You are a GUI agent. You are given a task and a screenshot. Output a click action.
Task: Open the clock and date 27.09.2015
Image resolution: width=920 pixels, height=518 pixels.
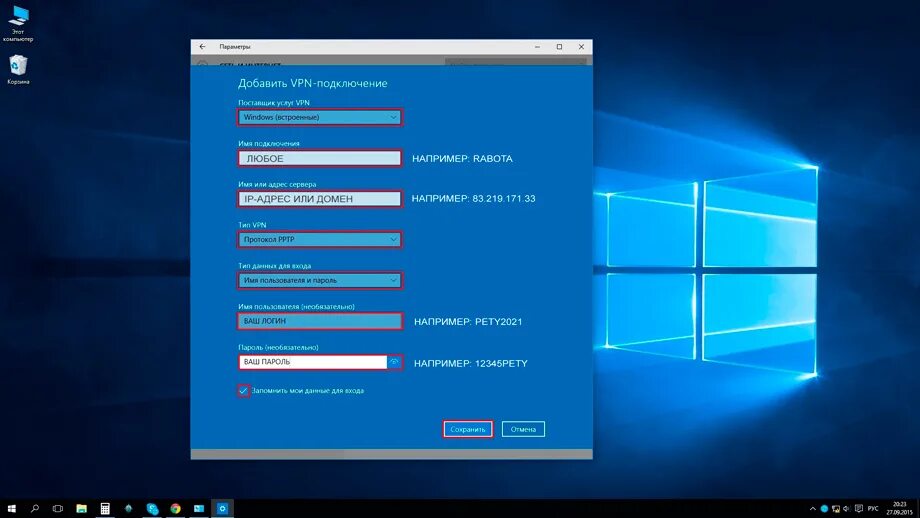(x=899, y=509)
